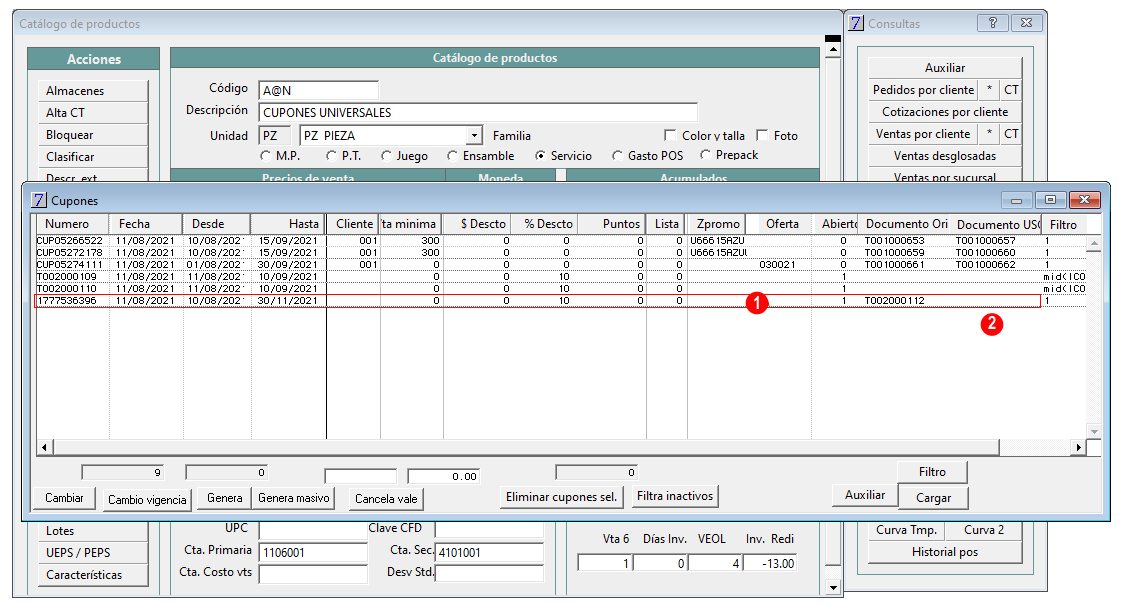The width and height of the screenshot is (1123, 611).
Task: Click Historial pos in Consultas
Action: click(x=945, y=552)
